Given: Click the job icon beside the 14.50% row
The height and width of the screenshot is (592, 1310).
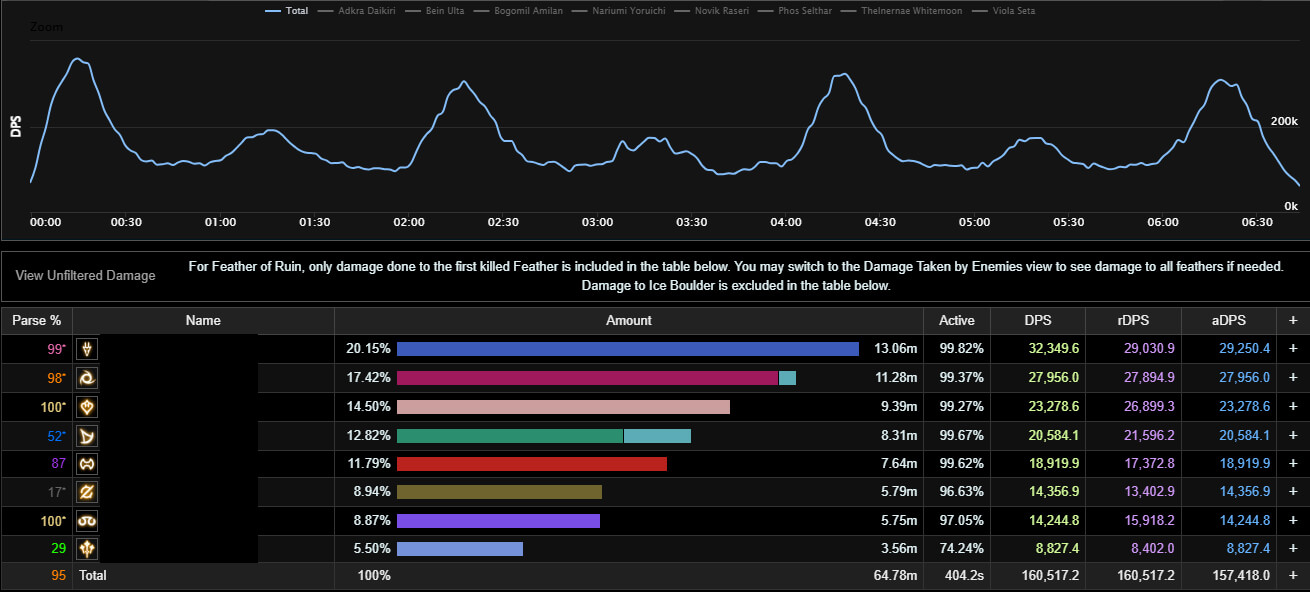Looking at the screenshot, I should point(89,407).
